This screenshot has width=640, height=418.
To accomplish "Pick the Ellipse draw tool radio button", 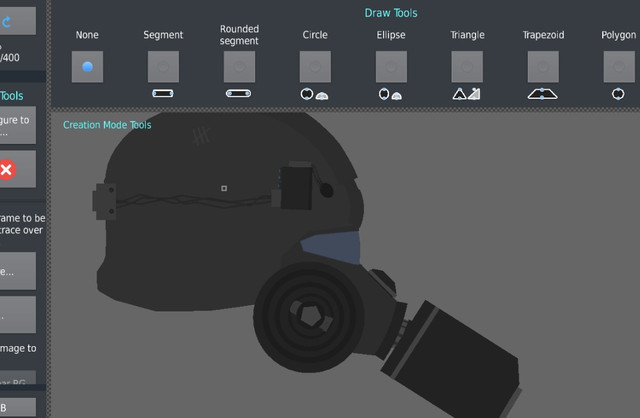I will click(391, 67).
